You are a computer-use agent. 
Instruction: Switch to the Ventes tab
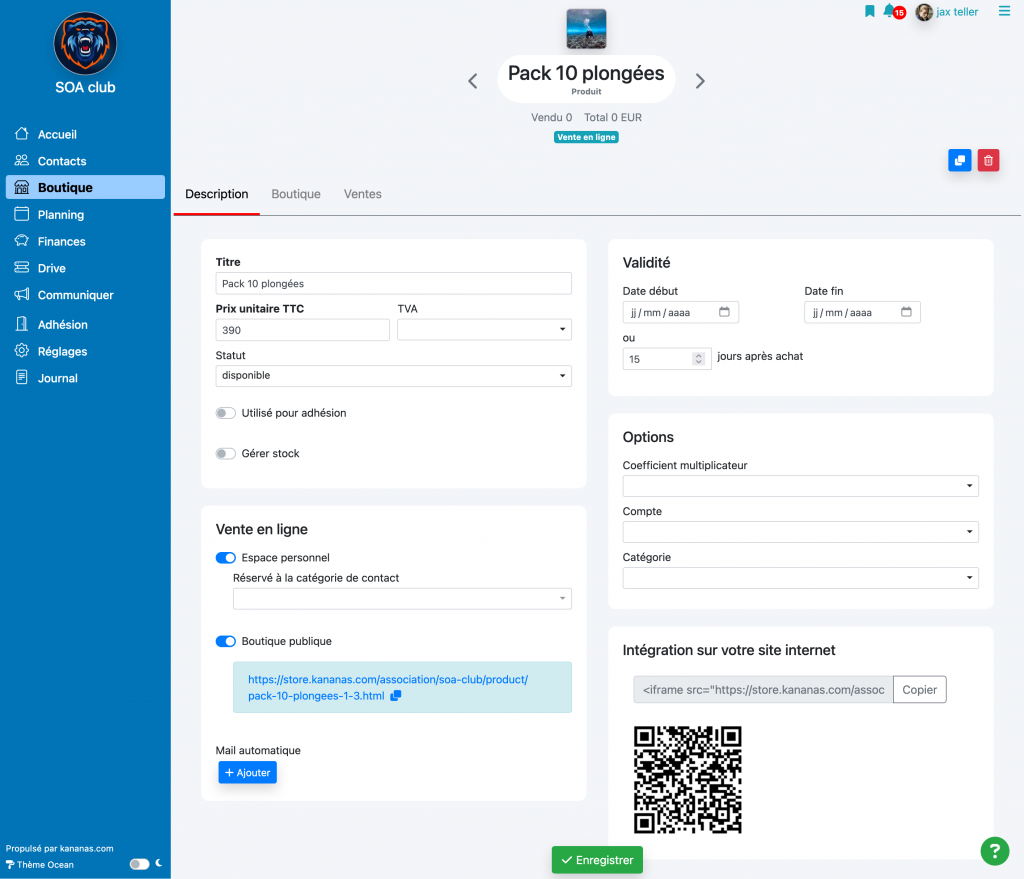(x=362, y=194)
